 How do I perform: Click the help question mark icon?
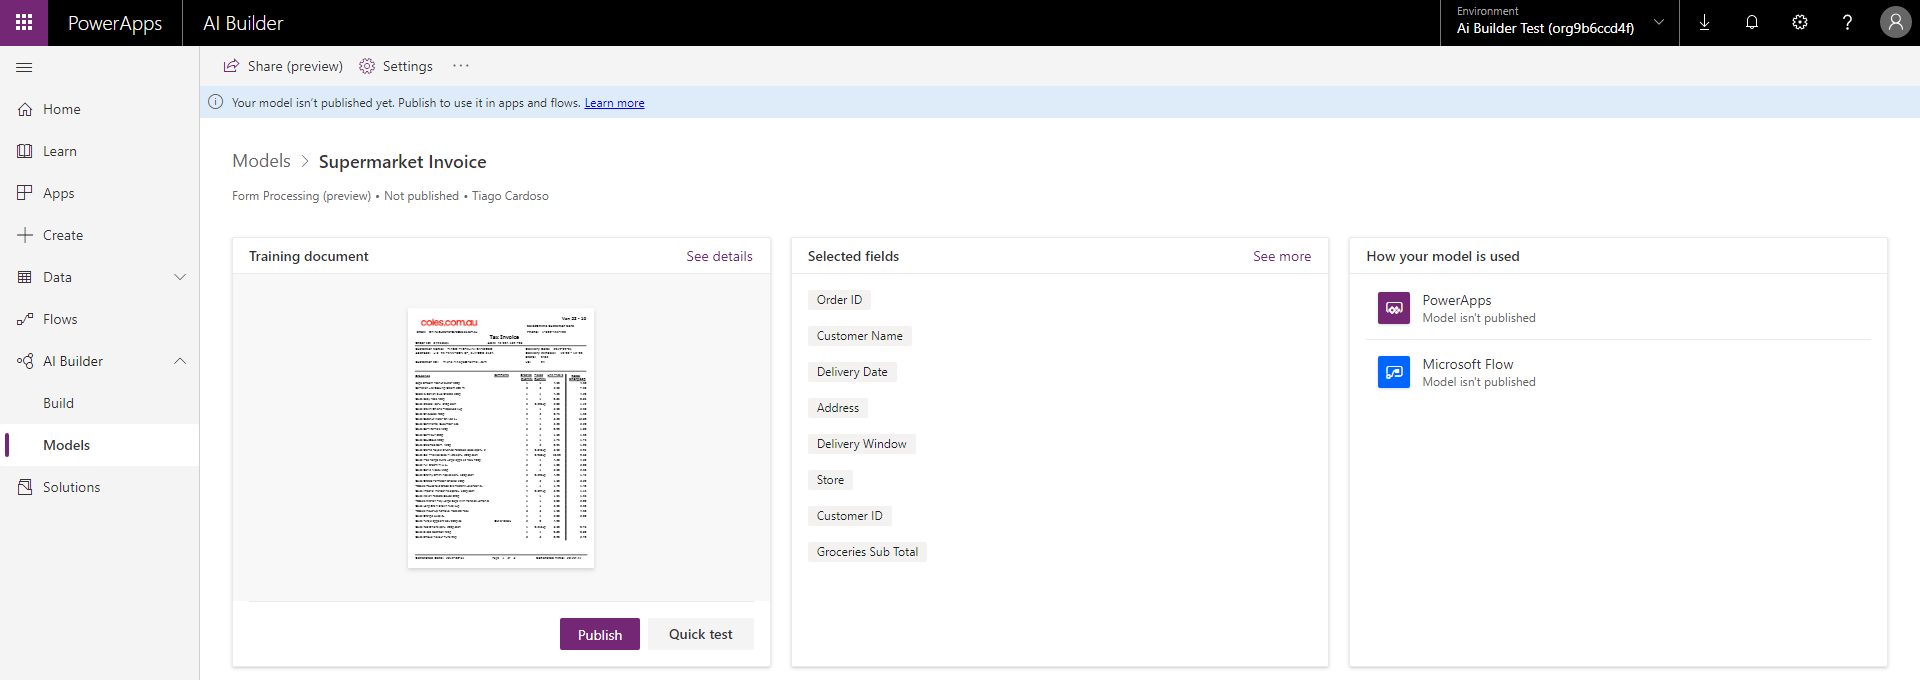pyautogui.click(x=1847, y=22)
